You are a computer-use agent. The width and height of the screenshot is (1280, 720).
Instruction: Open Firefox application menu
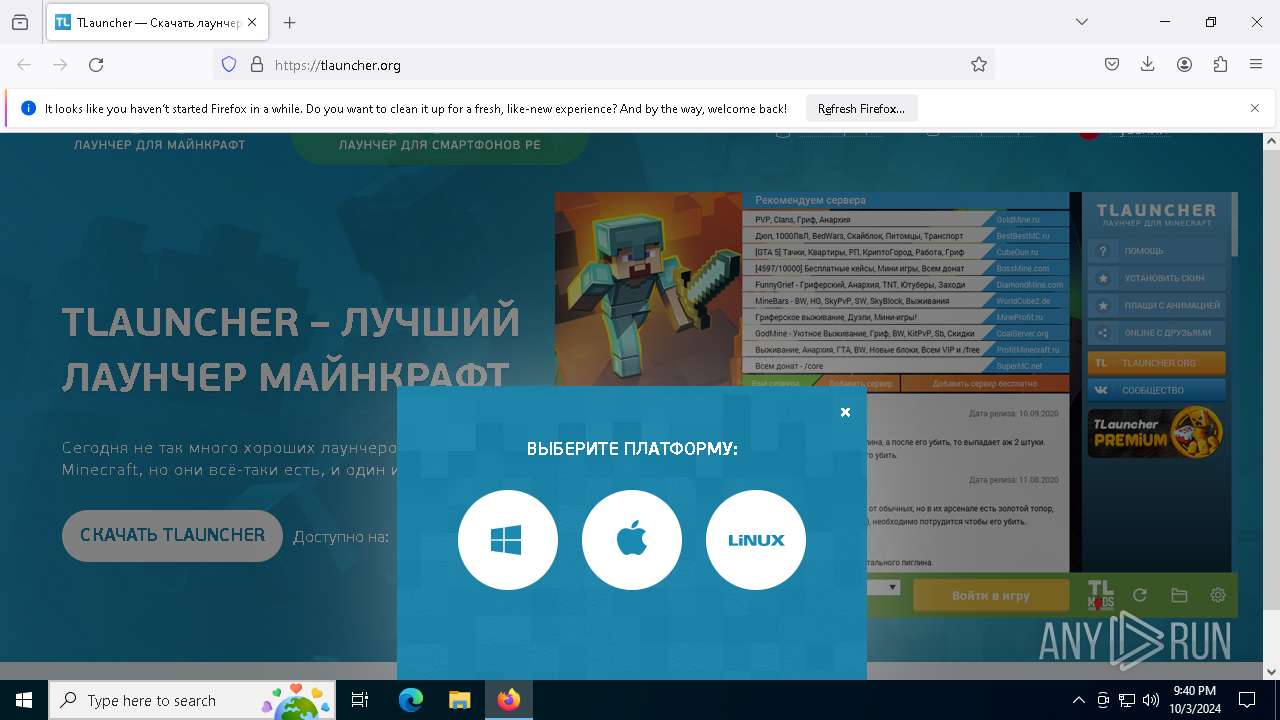point(1256,65)
